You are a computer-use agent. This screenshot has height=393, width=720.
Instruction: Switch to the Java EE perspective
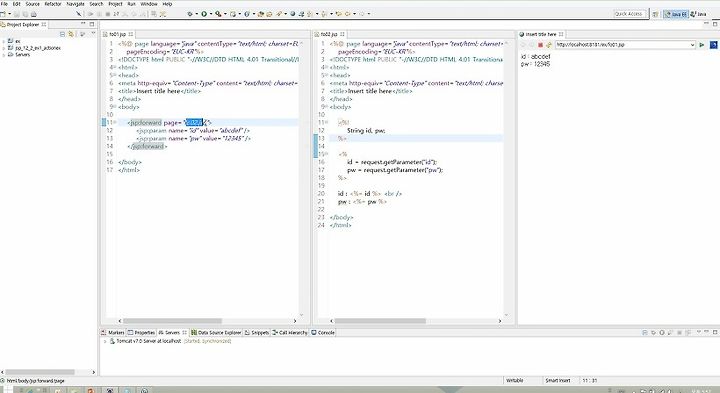pos(676,14)
